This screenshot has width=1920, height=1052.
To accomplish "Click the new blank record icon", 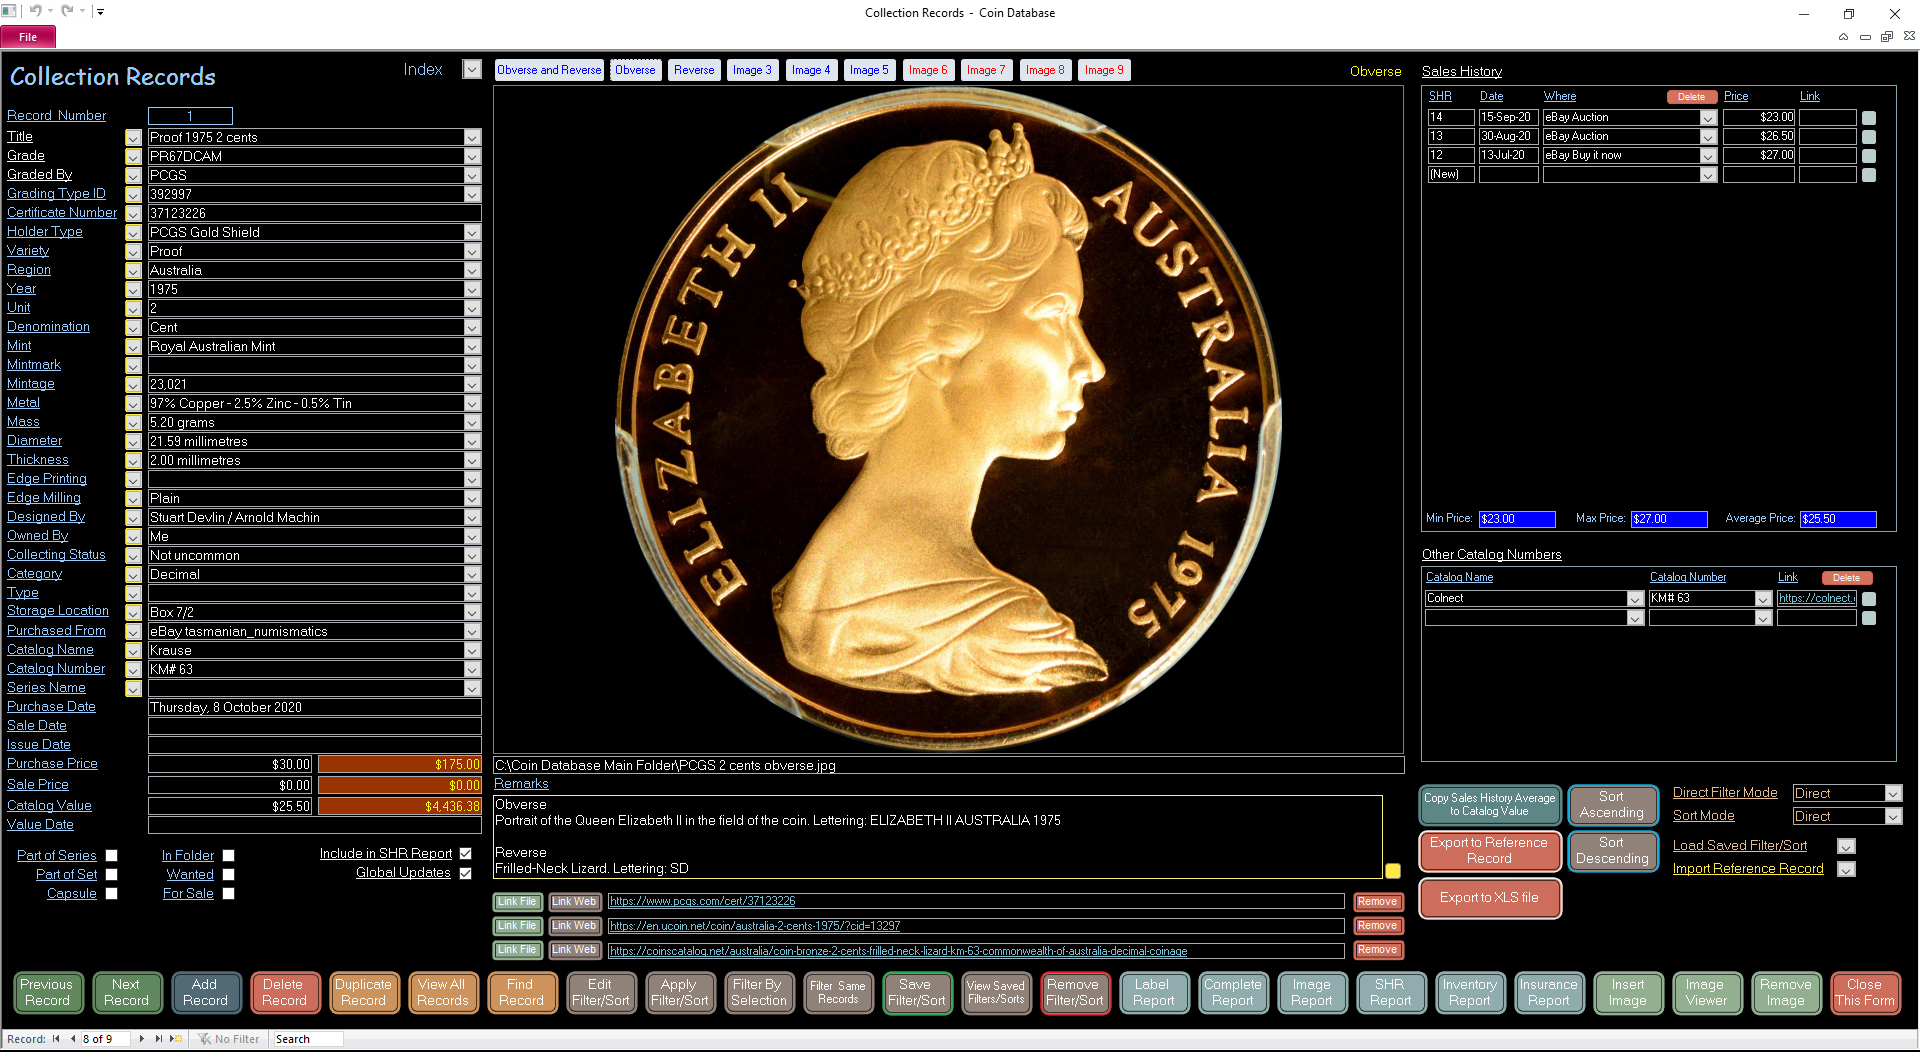I will pyautogui.click(x=177, y=1039).
